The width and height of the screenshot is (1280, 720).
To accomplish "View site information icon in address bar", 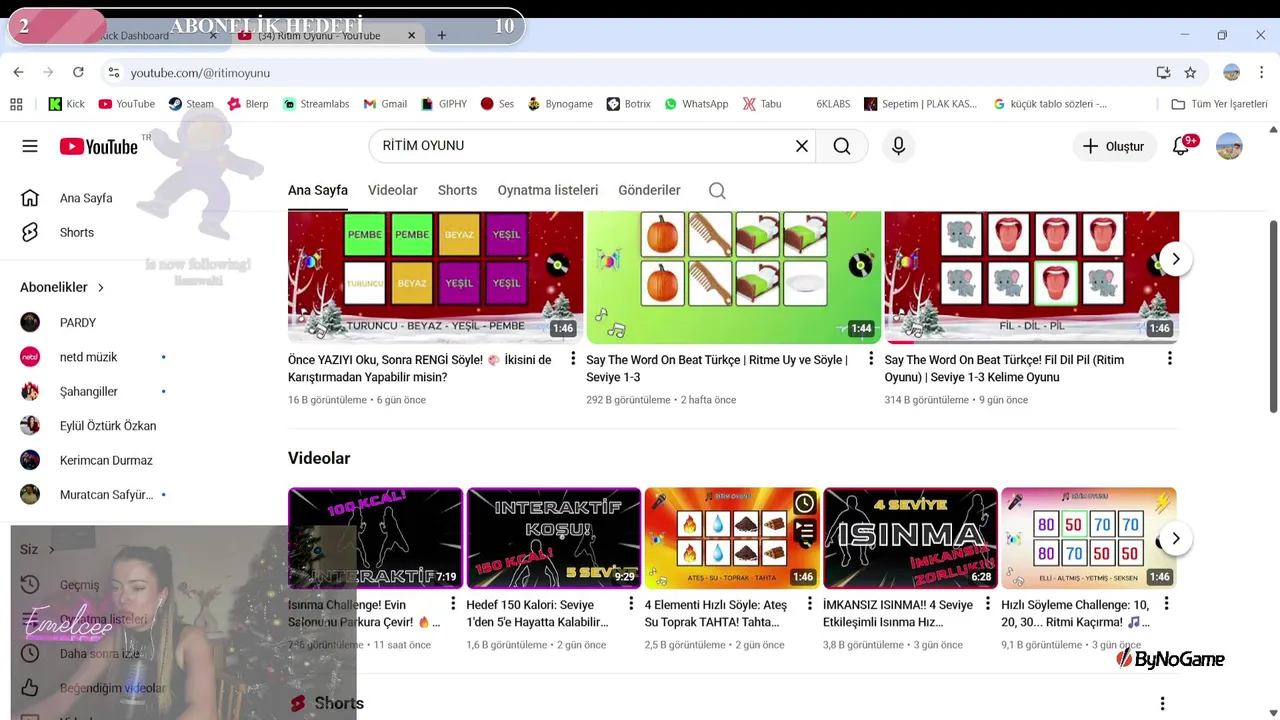I will pos(114,73).
